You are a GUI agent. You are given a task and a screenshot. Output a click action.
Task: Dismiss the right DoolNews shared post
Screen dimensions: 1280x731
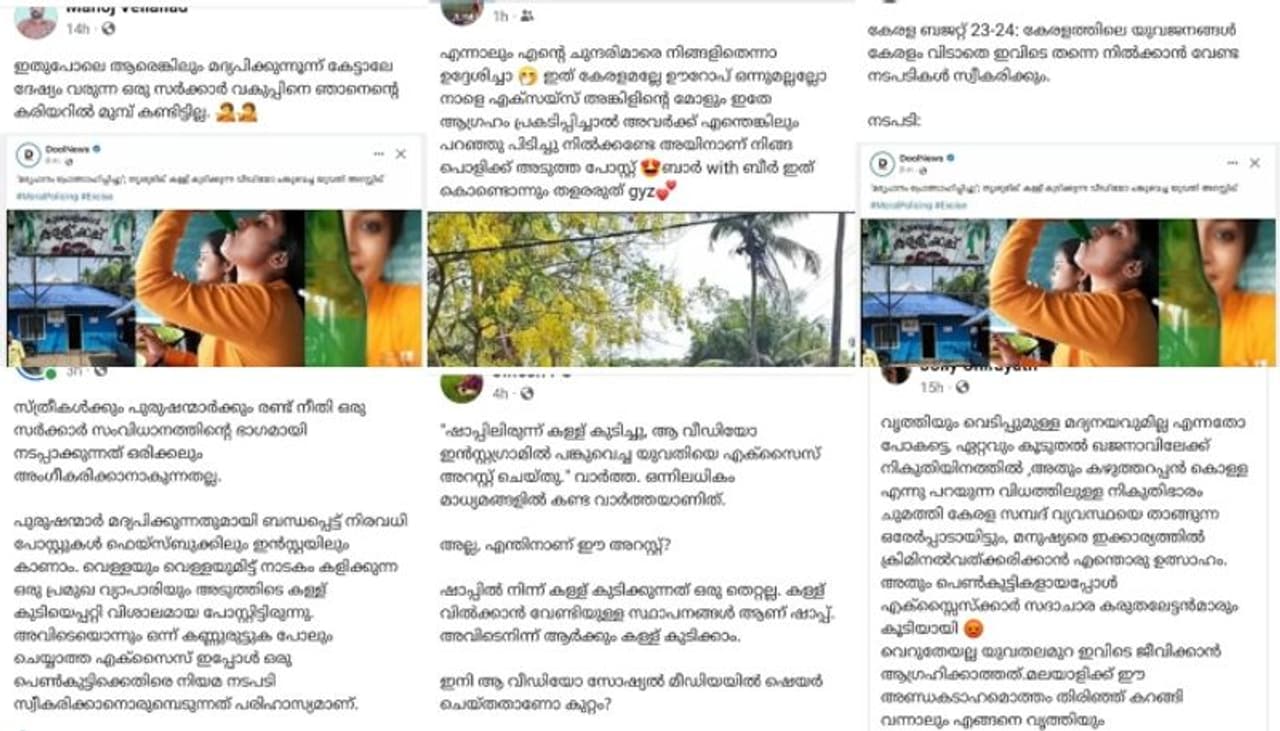(x=1255, y=163)
